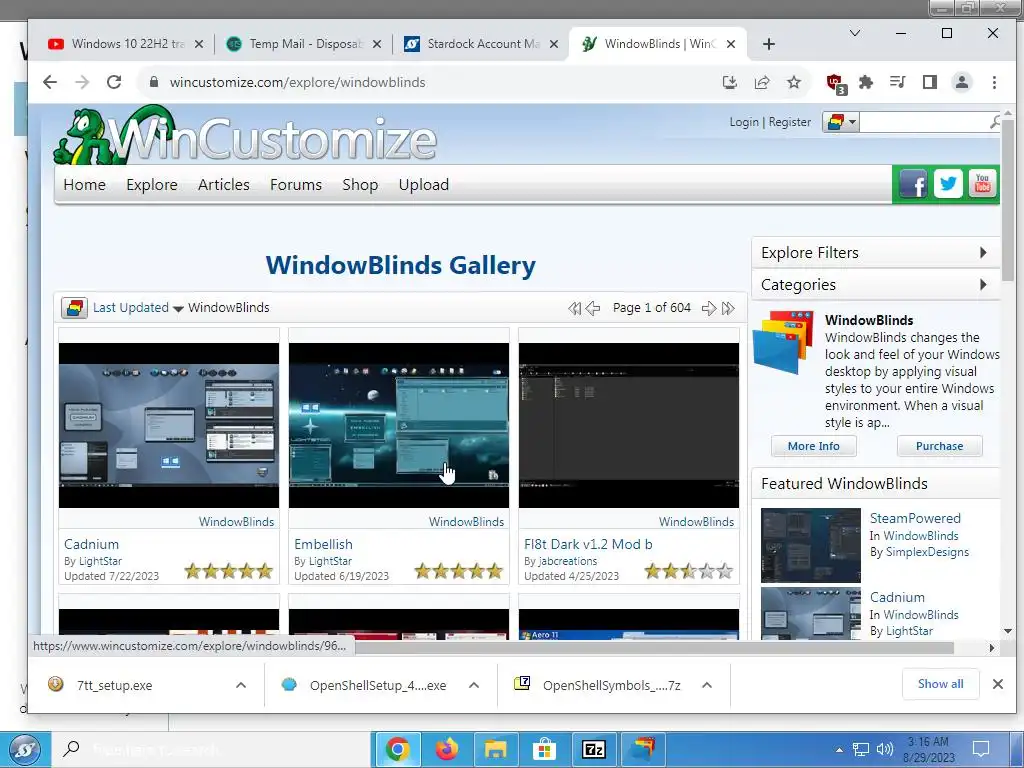Click the Login link
Image resolution: width=1024 pixels, height=768 pixels.
[744, 122]
